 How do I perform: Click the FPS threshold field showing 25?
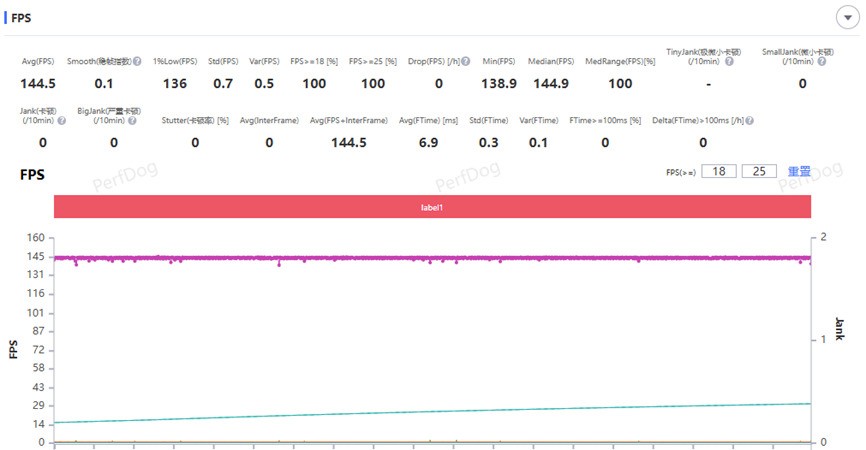coord(759,171)
